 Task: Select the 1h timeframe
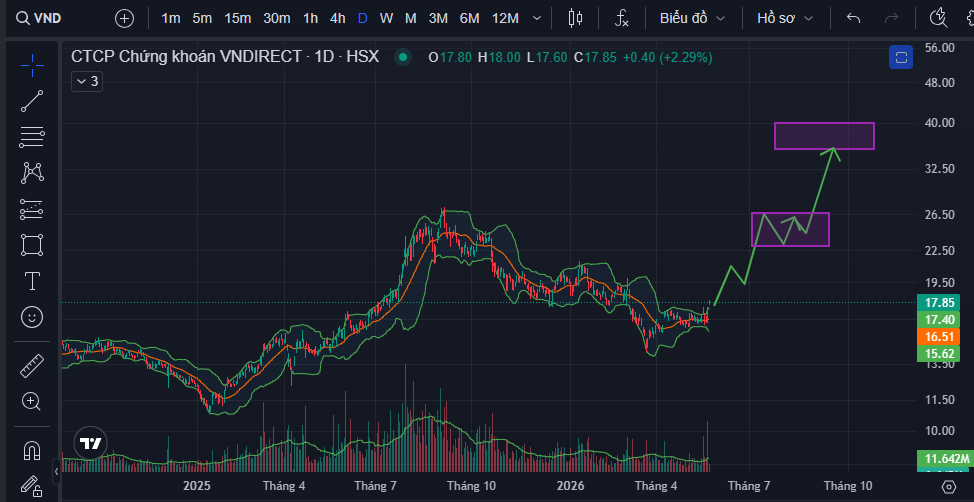pyautogui.click(x=311, y=19)
